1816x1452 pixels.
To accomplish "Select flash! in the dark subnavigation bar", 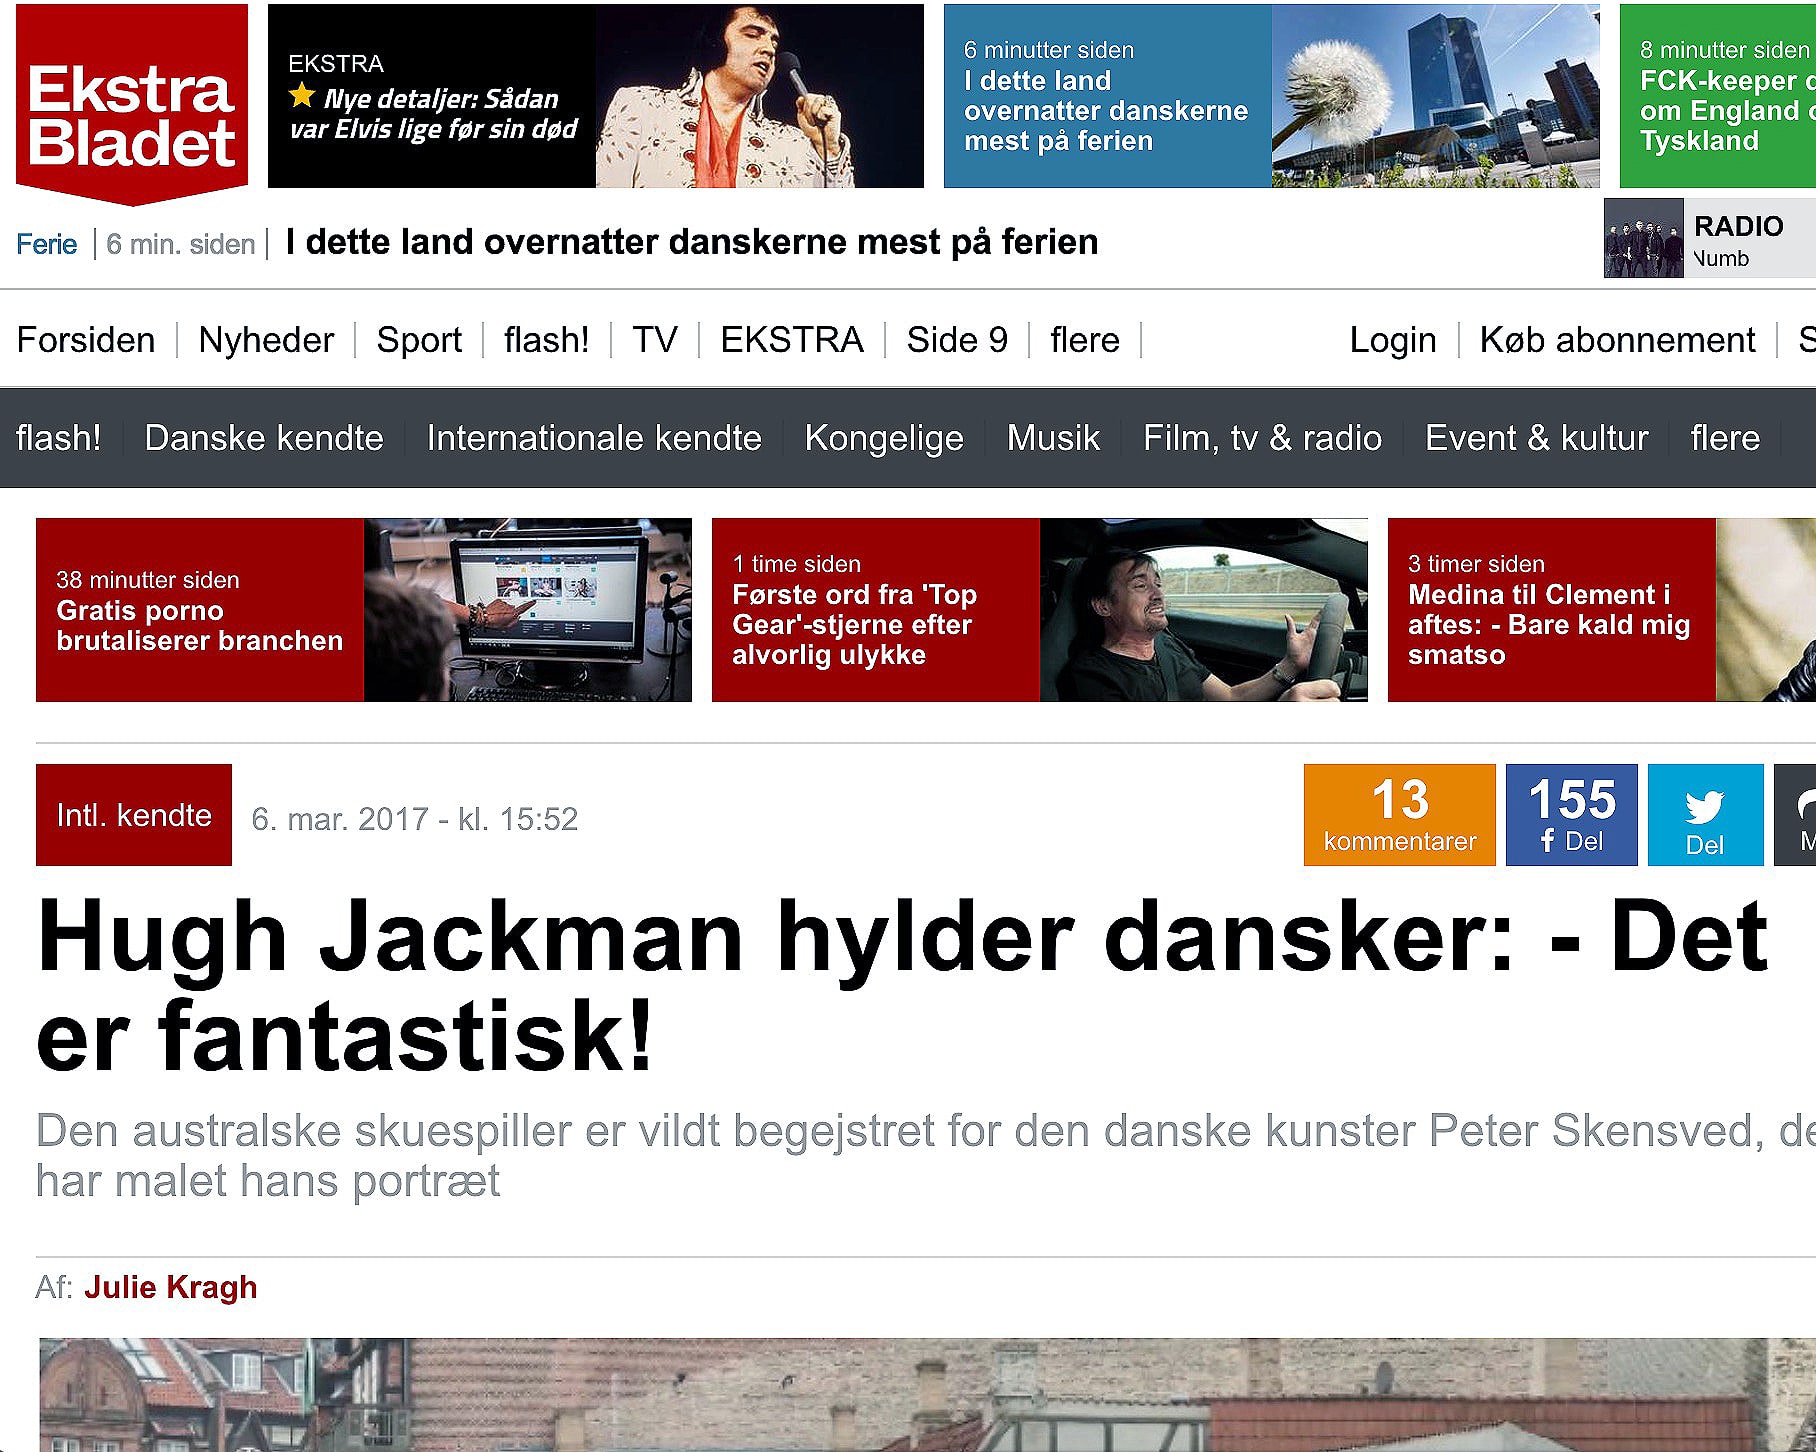I will [59, 438].
